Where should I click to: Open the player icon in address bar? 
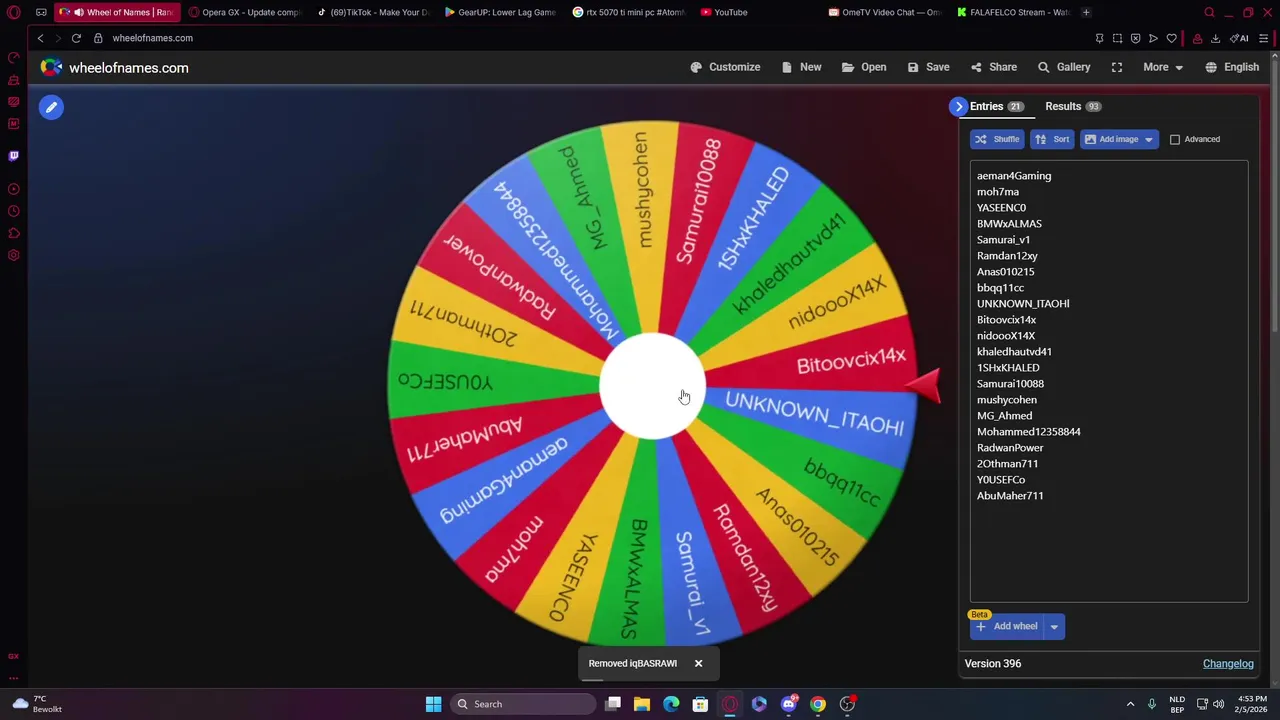coord(1153,38)
